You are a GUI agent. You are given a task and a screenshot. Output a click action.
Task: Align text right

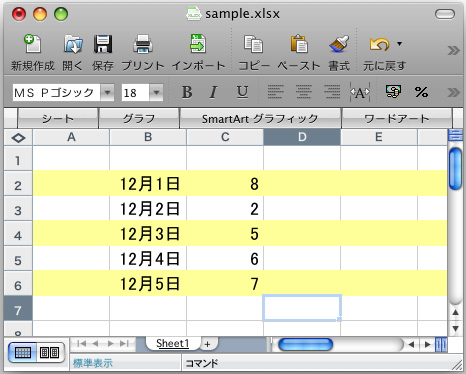[x=332, y=92]
